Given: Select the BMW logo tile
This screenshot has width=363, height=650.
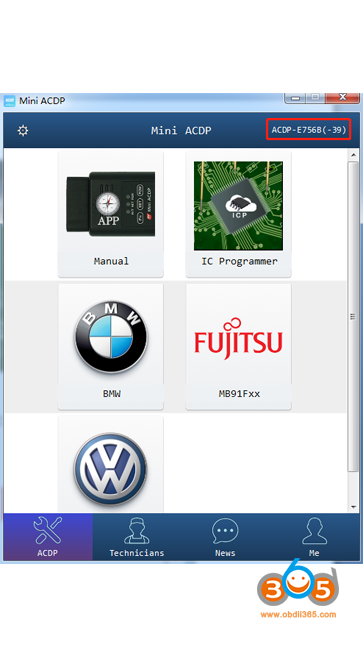Looking at the screenshot, I should (111, 347).
